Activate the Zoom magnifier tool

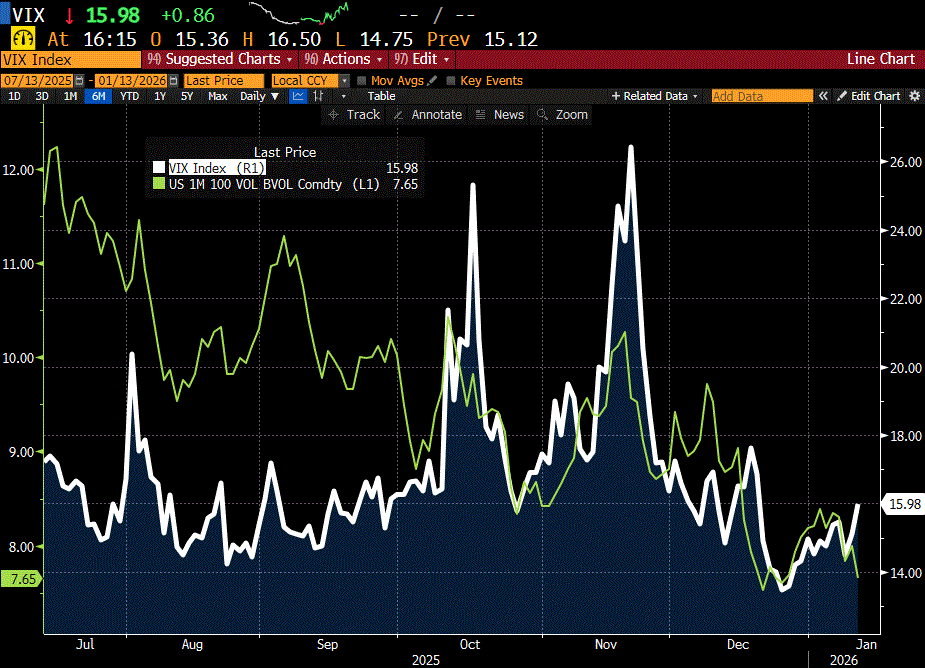coord(562,114)
